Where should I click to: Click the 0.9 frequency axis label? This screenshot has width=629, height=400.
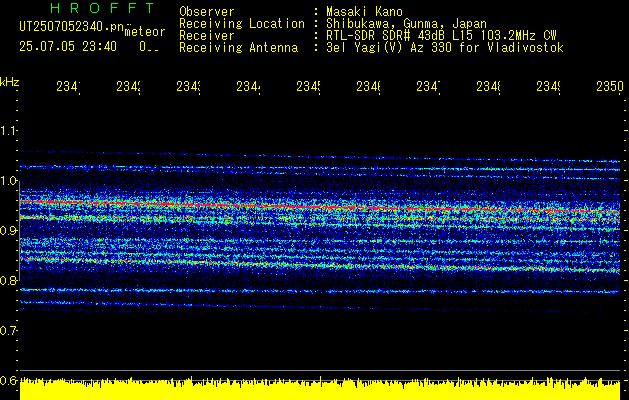(8, 230)
